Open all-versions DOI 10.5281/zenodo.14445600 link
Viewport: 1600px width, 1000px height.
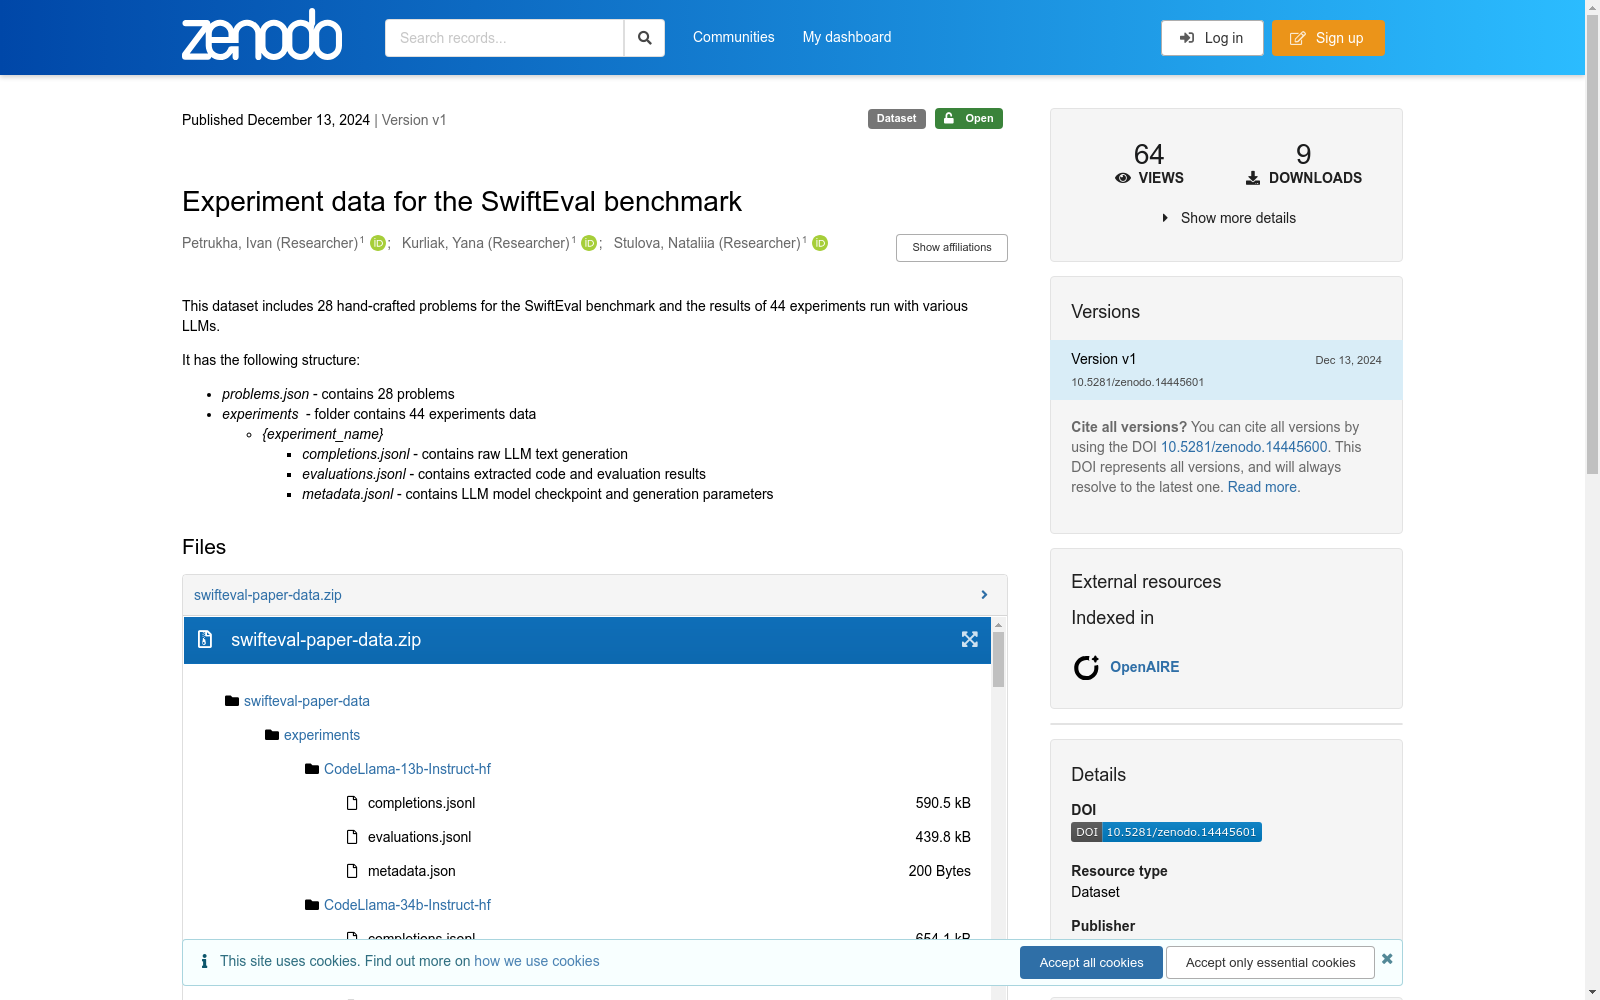pyautogui.click(x=1244, y=447)
